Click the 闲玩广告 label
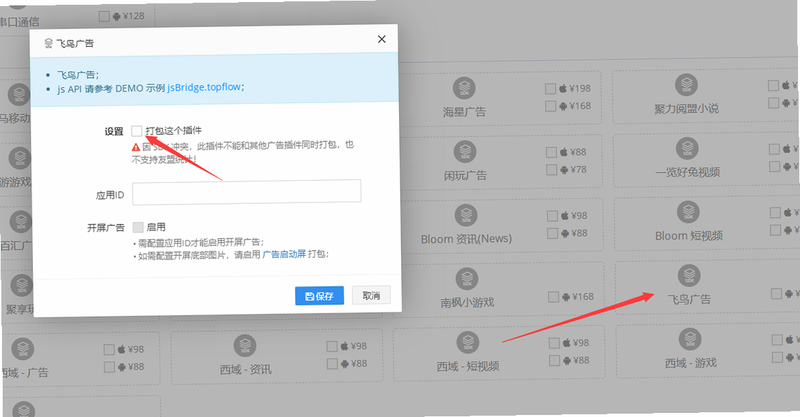The height and width of the screenshot is (417, 800). point(465,176)
